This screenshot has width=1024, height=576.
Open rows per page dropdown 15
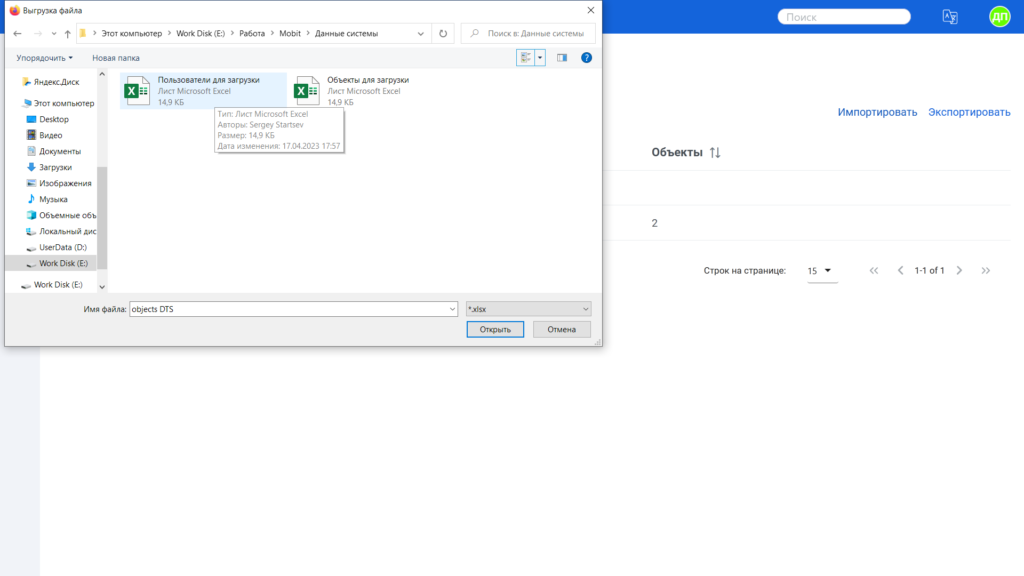point(820,270)
